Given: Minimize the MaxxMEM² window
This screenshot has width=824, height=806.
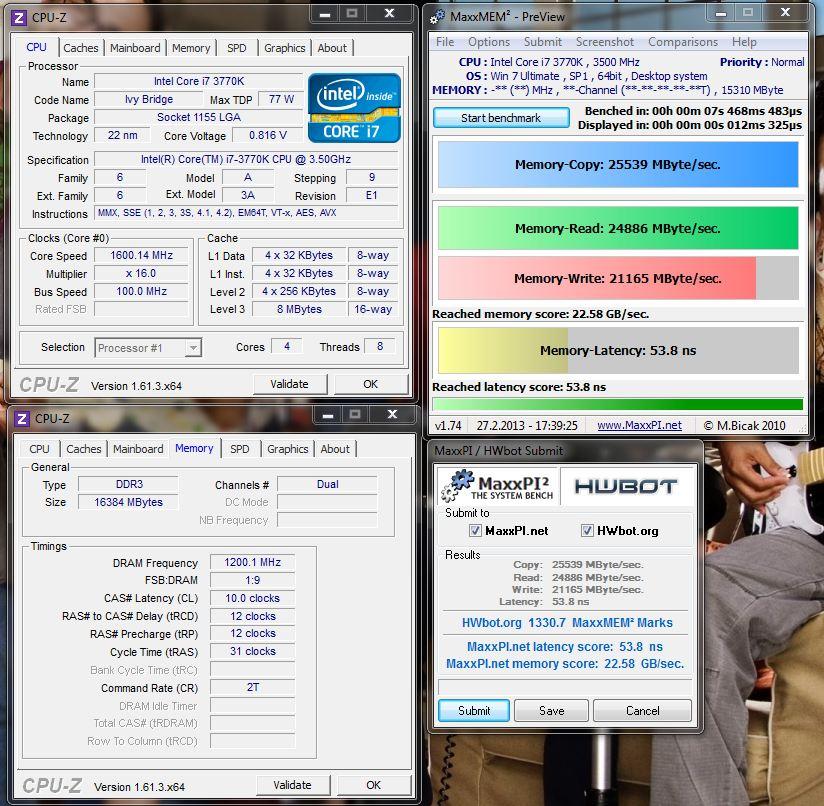Looking at the screenshot, I should tap(721, 13).
